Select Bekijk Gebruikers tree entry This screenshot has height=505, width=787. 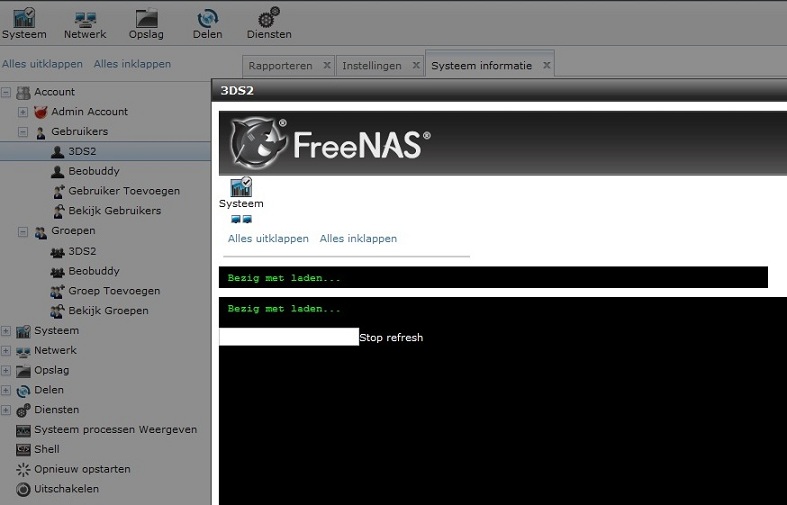115,211
